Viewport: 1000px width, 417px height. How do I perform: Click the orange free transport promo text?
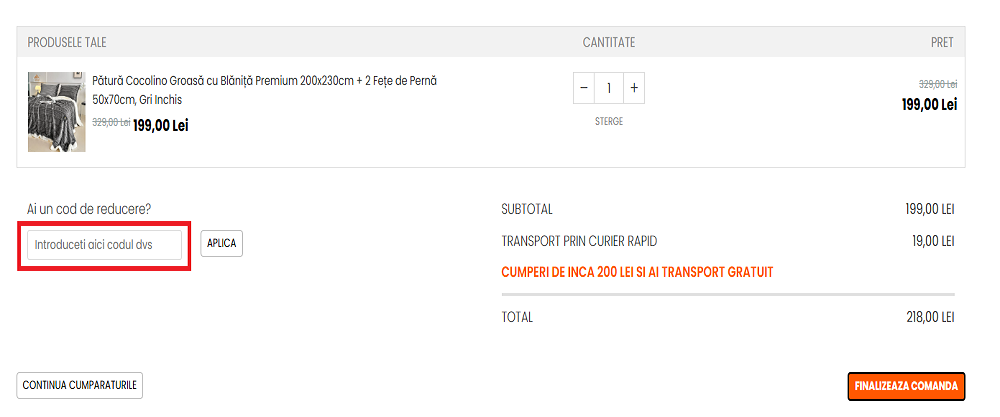tap(637, 272)
